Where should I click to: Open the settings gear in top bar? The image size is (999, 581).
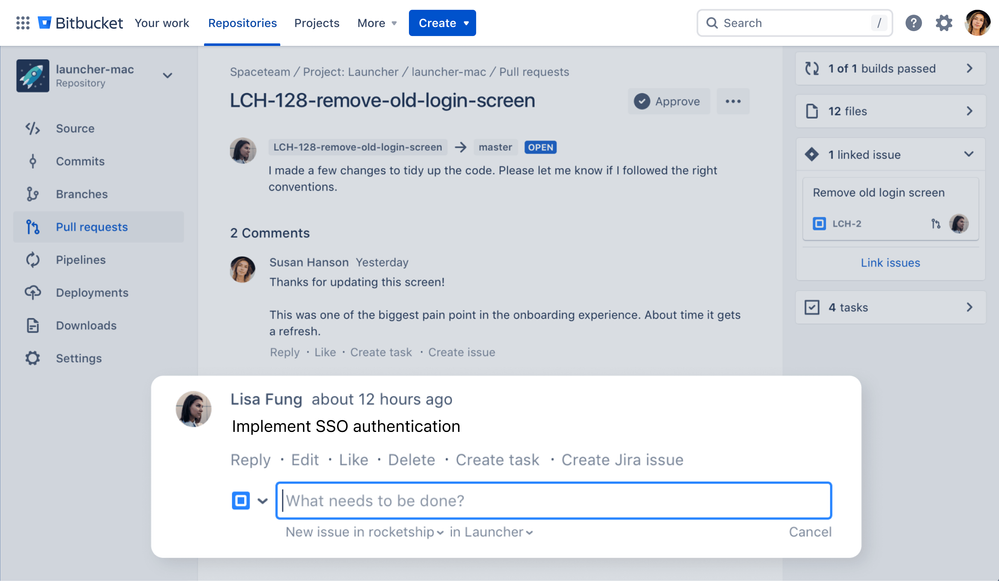tap(944, 23)
